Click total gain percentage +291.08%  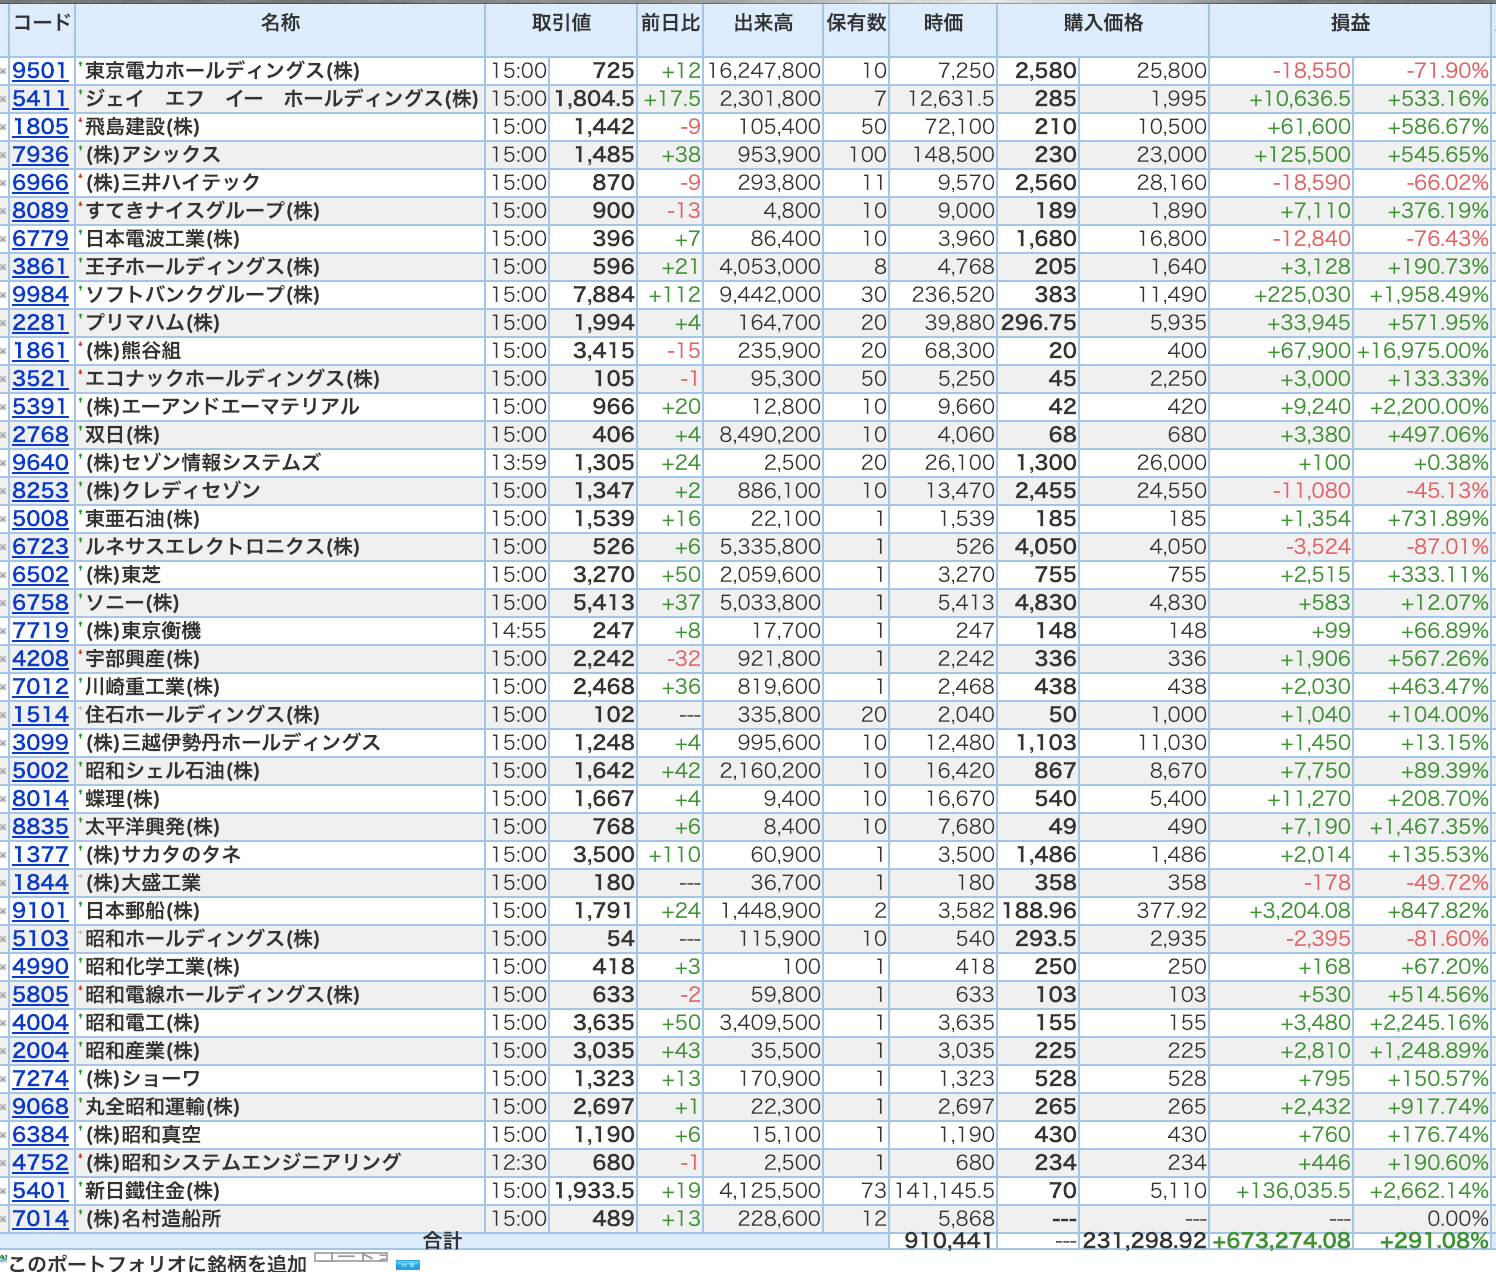(1434, 1241)
